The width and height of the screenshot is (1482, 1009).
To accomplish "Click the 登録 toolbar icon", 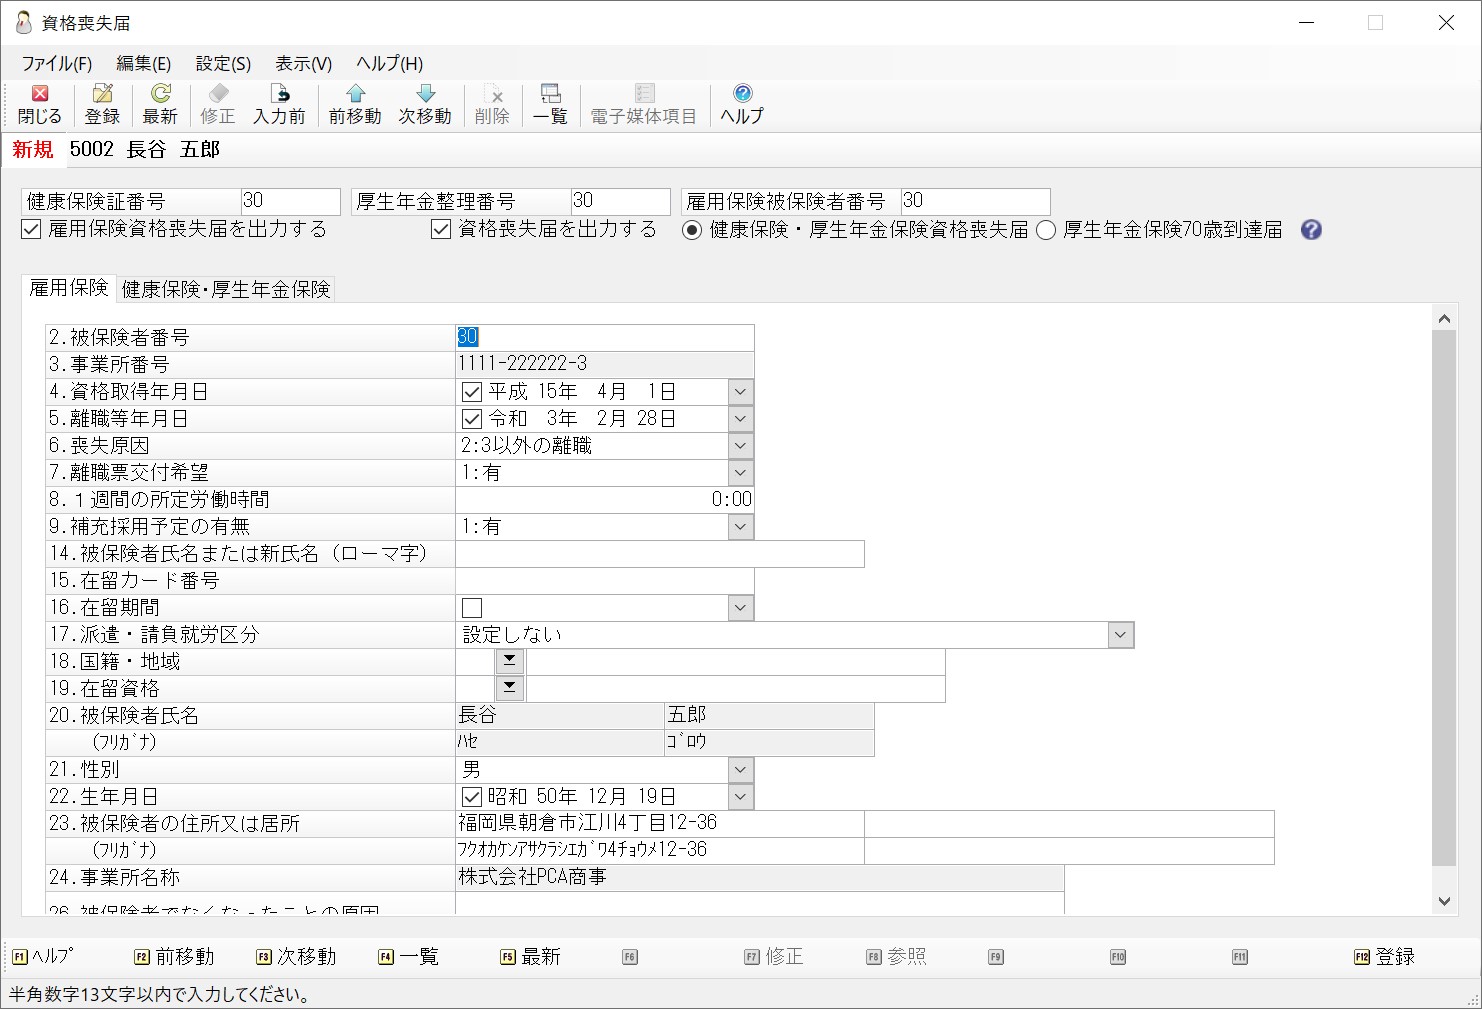I will point(102,104).
